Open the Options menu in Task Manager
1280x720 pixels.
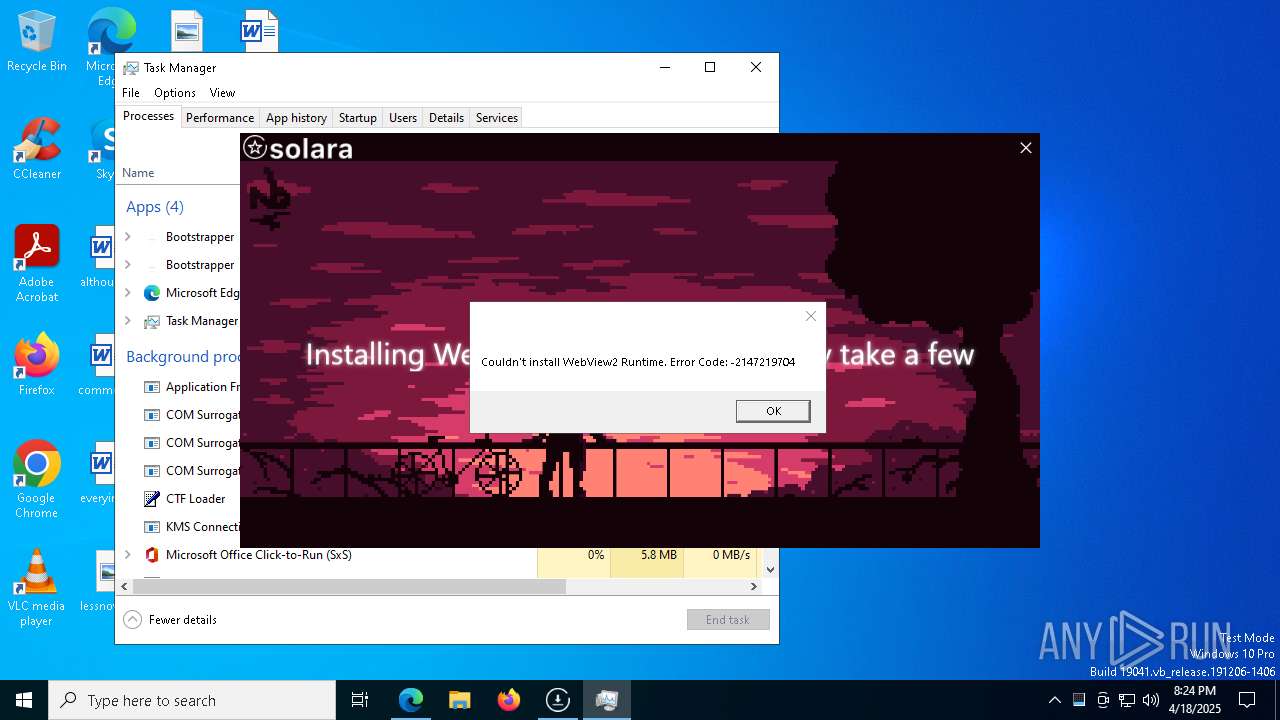pyautogui.click(x=175, y=93)
